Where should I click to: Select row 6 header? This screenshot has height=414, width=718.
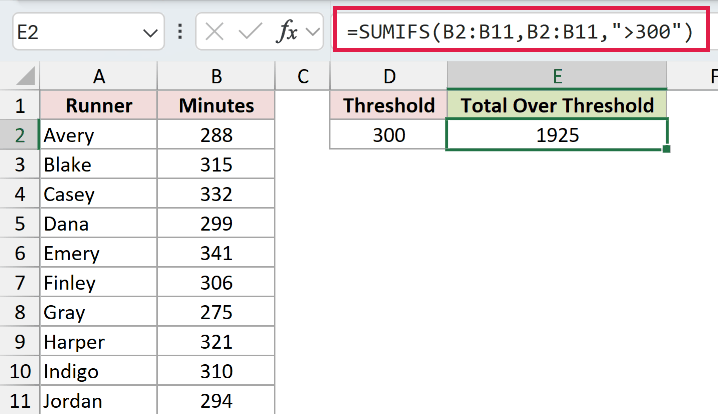coord(20,253)
